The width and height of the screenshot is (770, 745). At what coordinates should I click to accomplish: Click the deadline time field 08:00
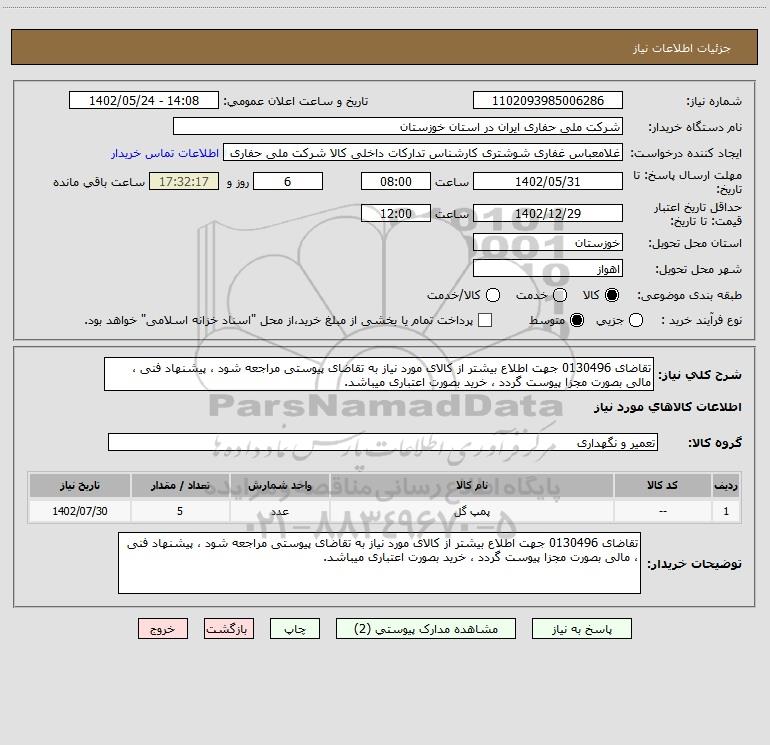[396, 181]
